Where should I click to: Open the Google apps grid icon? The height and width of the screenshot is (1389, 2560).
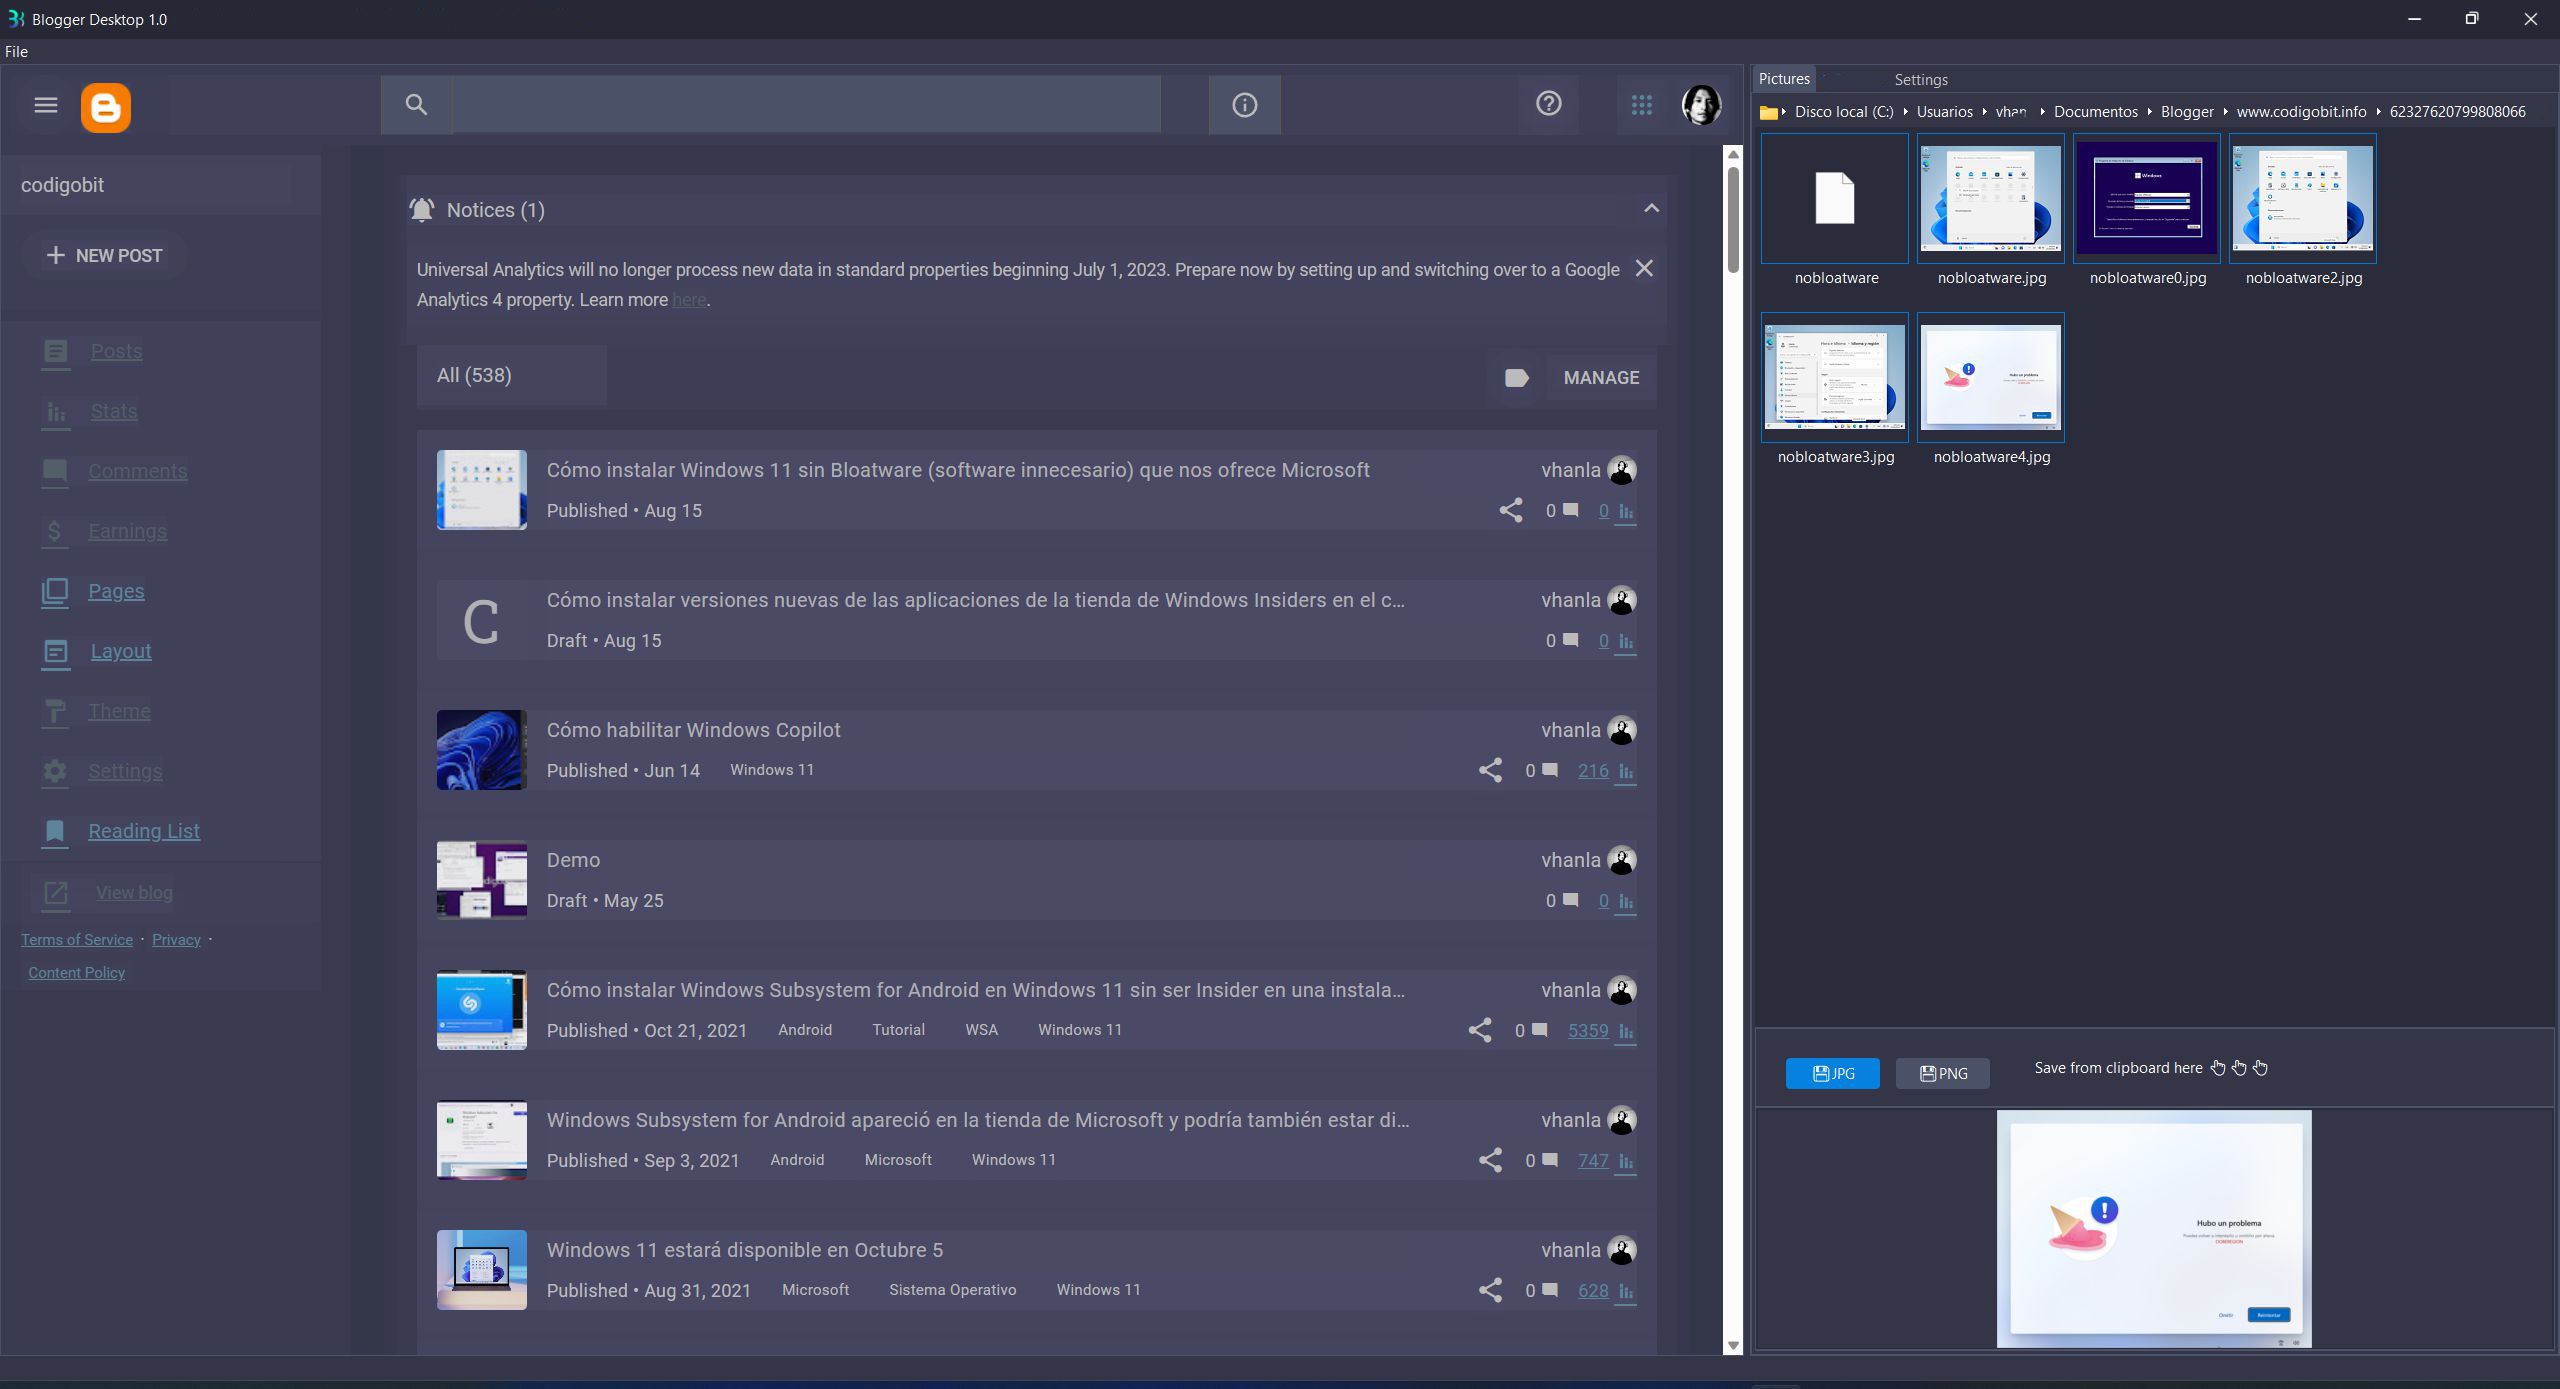point(1641,105)
